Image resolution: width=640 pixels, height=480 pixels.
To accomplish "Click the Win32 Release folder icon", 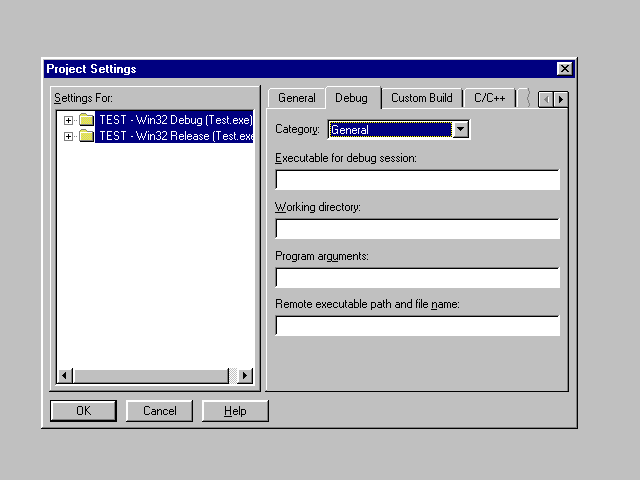I will [87, 136].
